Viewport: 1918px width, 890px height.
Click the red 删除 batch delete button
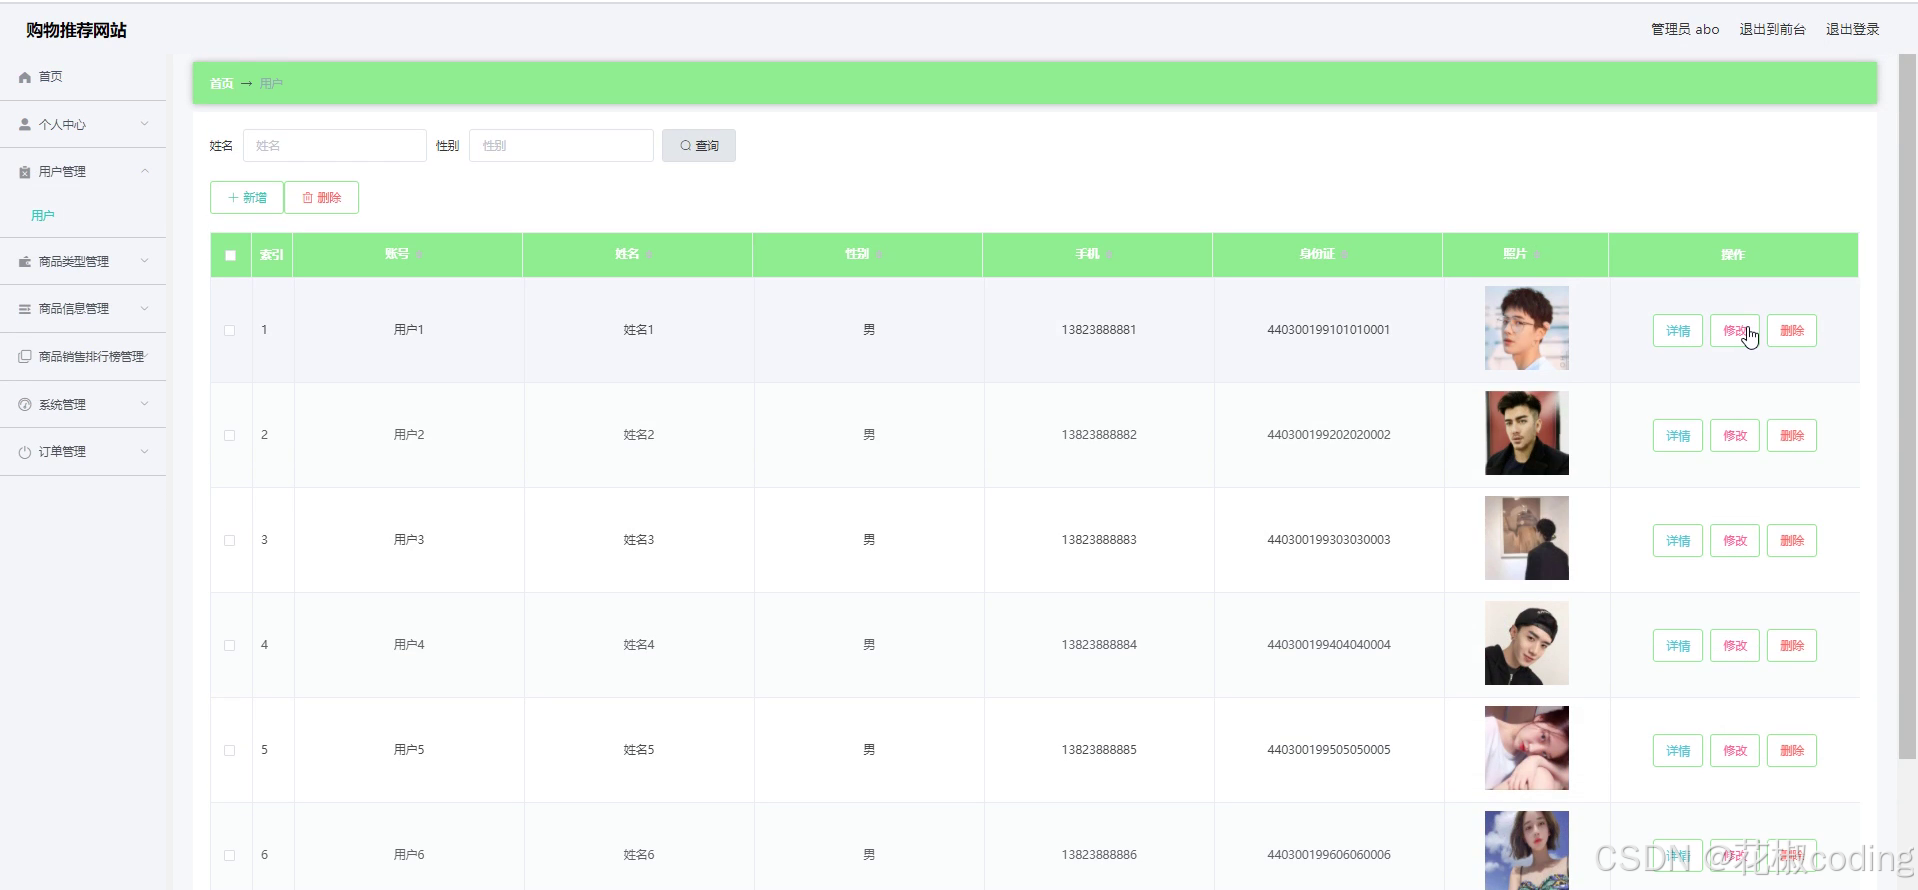tap(321, 198)
